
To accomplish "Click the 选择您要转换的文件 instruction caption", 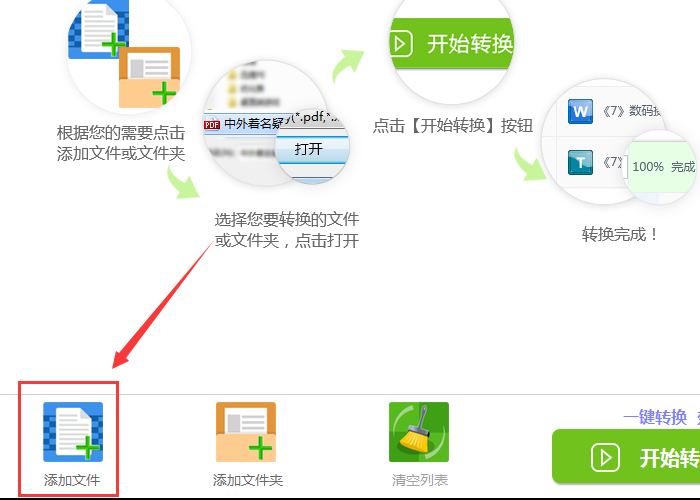I will pyautogui.click(x=287, y=220).
